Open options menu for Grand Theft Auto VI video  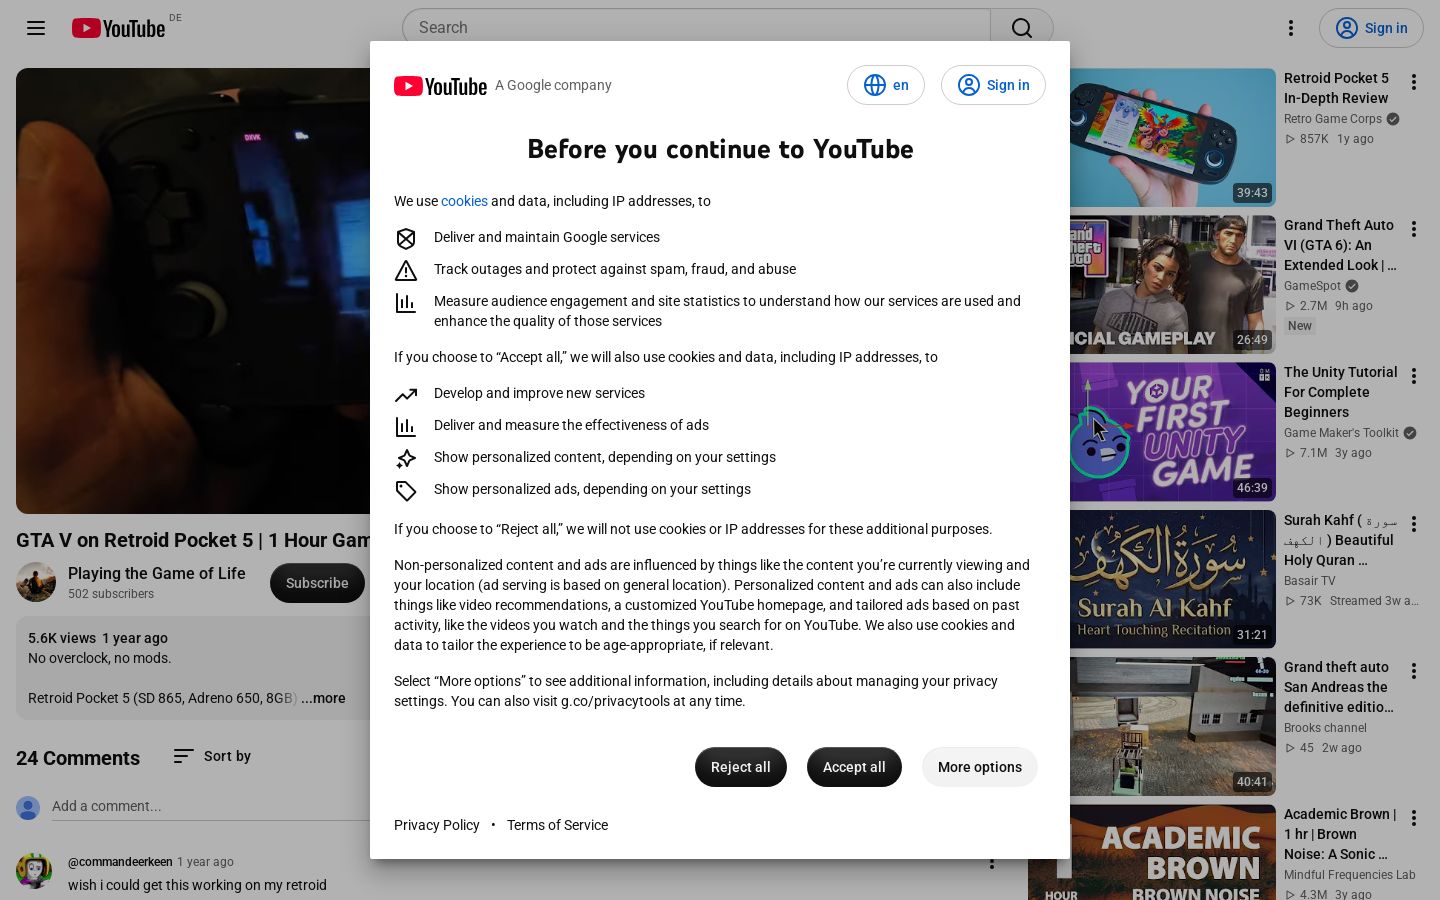[1414, 229]
